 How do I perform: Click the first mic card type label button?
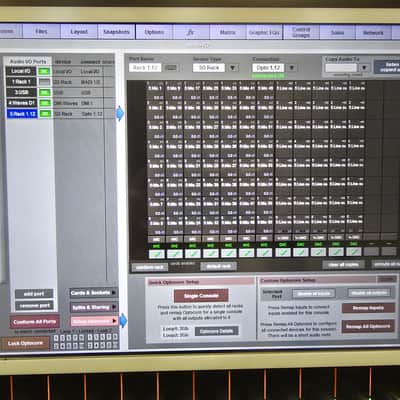click(156, 239)
